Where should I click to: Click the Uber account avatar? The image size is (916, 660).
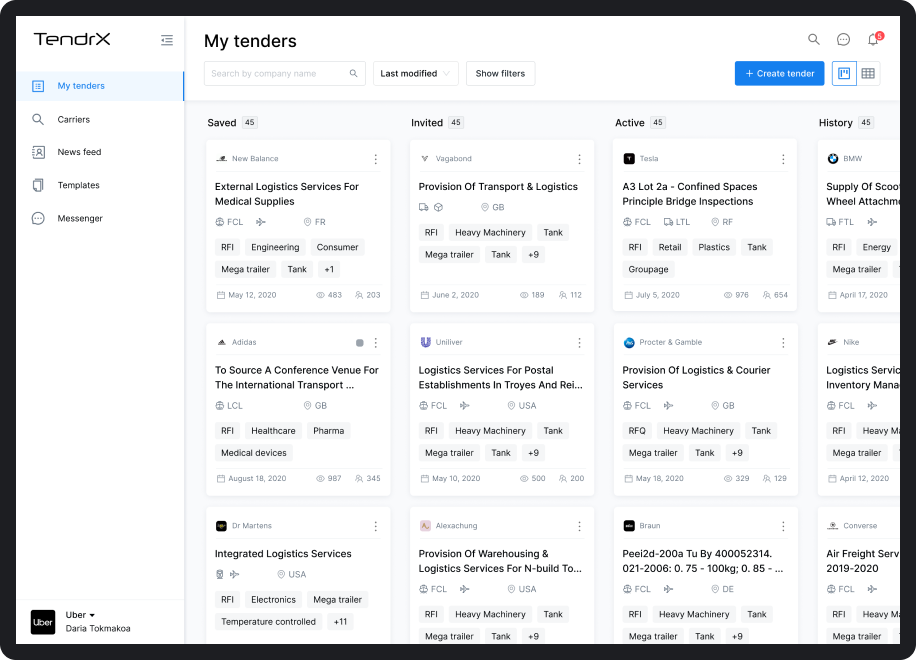click(x=43, y=622)
